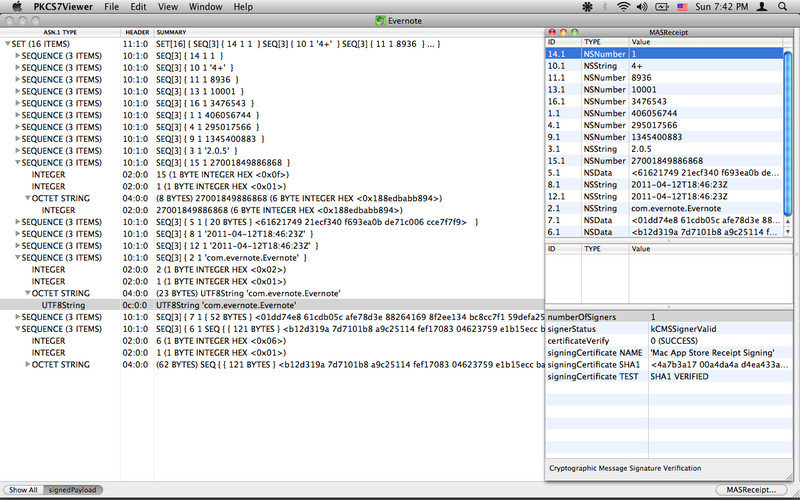The height and width of the screenshot is (500, 800).
Task: Select the 3.1 NSString 2.0.5 row
Action: click(x=664, y=149)
